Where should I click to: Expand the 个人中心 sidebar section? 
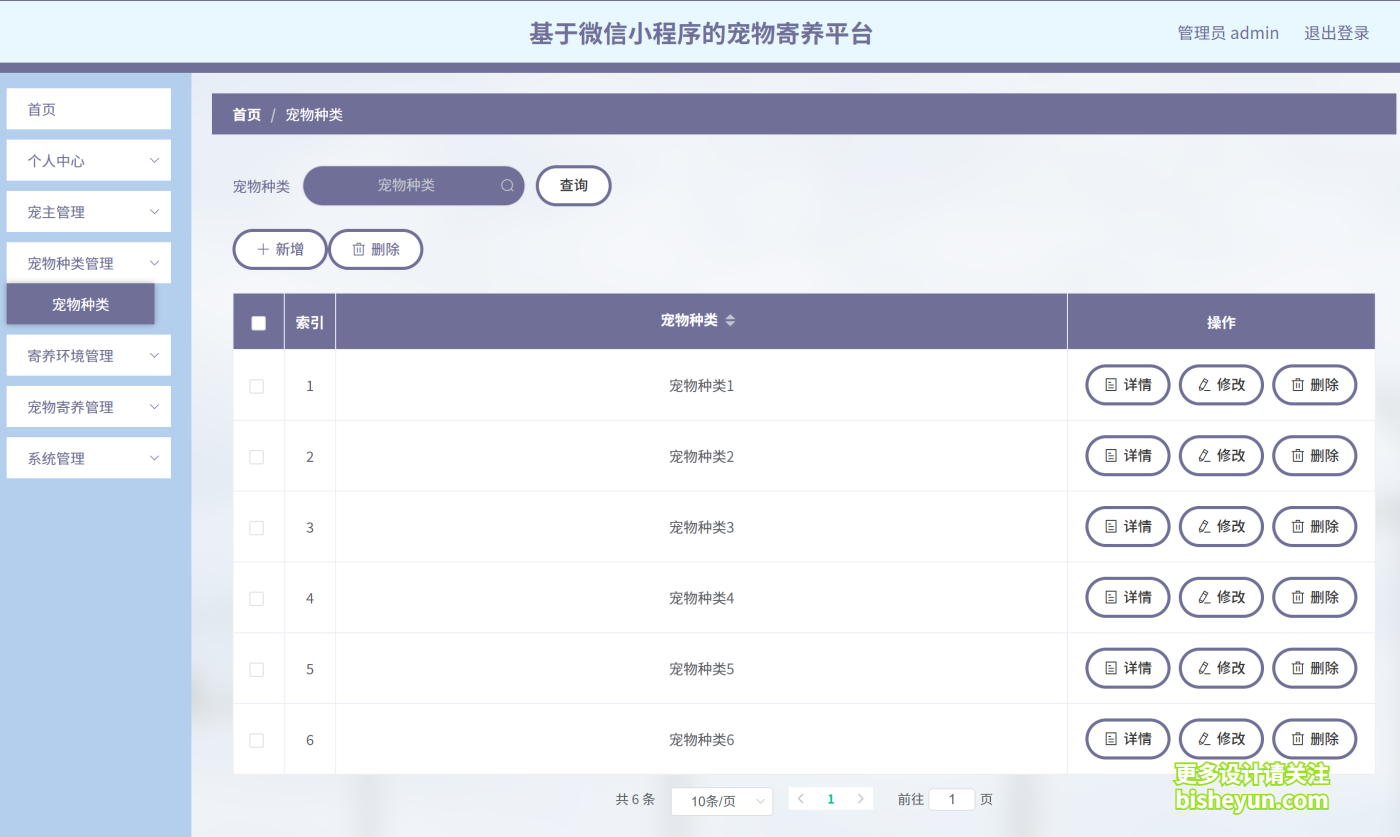point(88,160)
